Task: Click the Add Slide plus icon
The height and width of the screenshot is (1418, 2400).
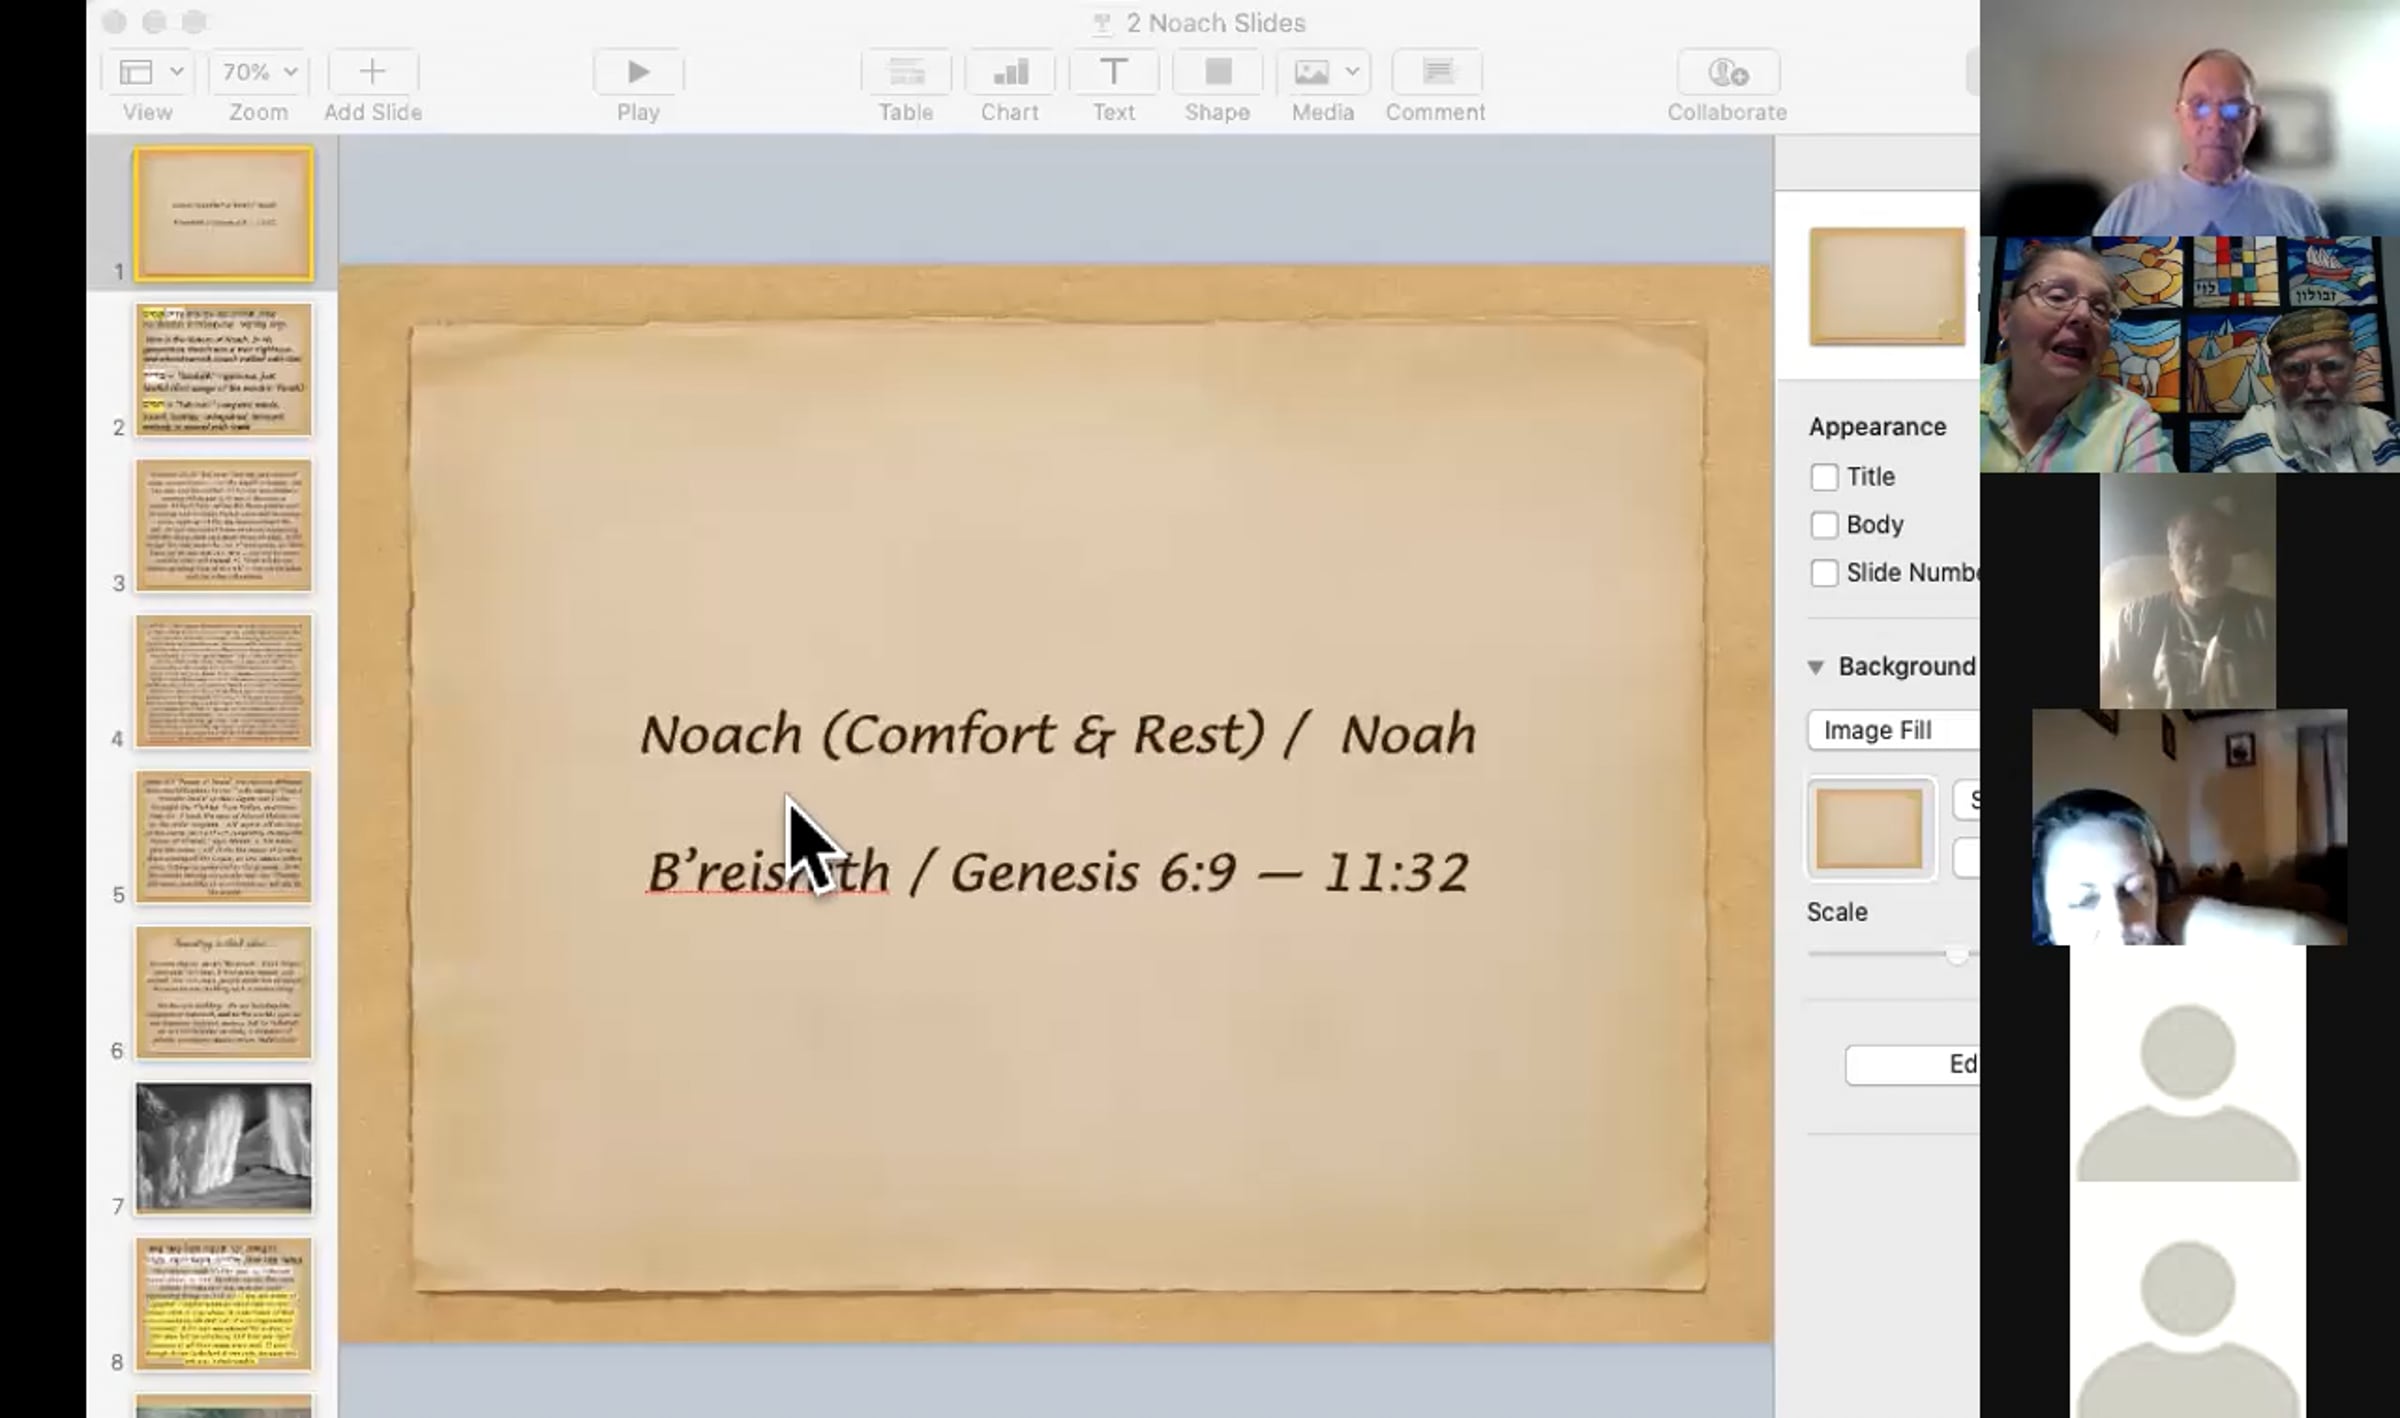Action: 372,72
